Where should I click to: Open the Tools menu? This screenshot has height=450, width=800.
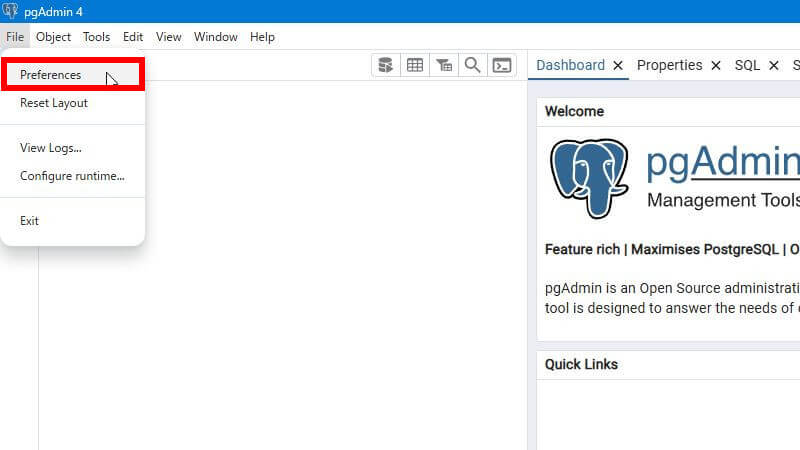click(96, 37)
